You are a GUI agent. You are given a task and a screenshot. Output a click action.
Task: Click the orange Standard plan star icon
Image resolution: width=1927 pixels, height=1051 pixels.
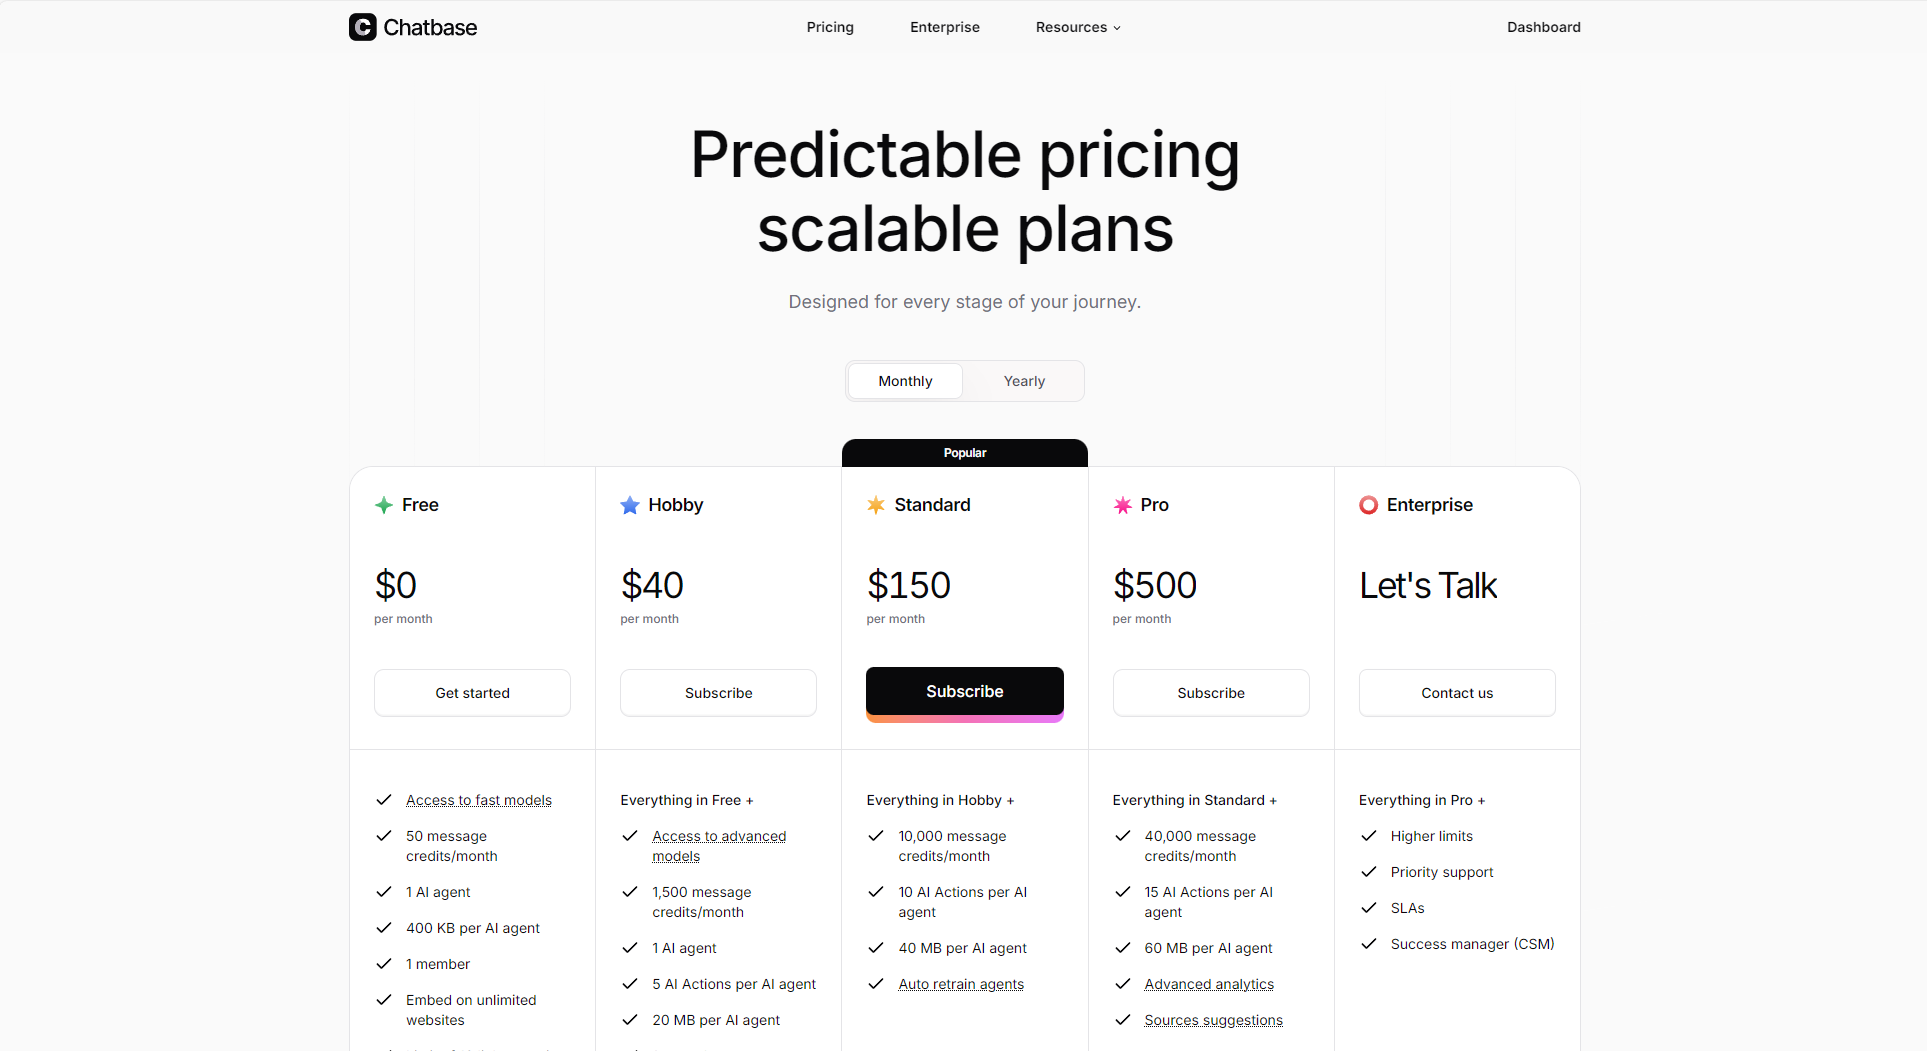pyautogui.click(x=876, y=505)
